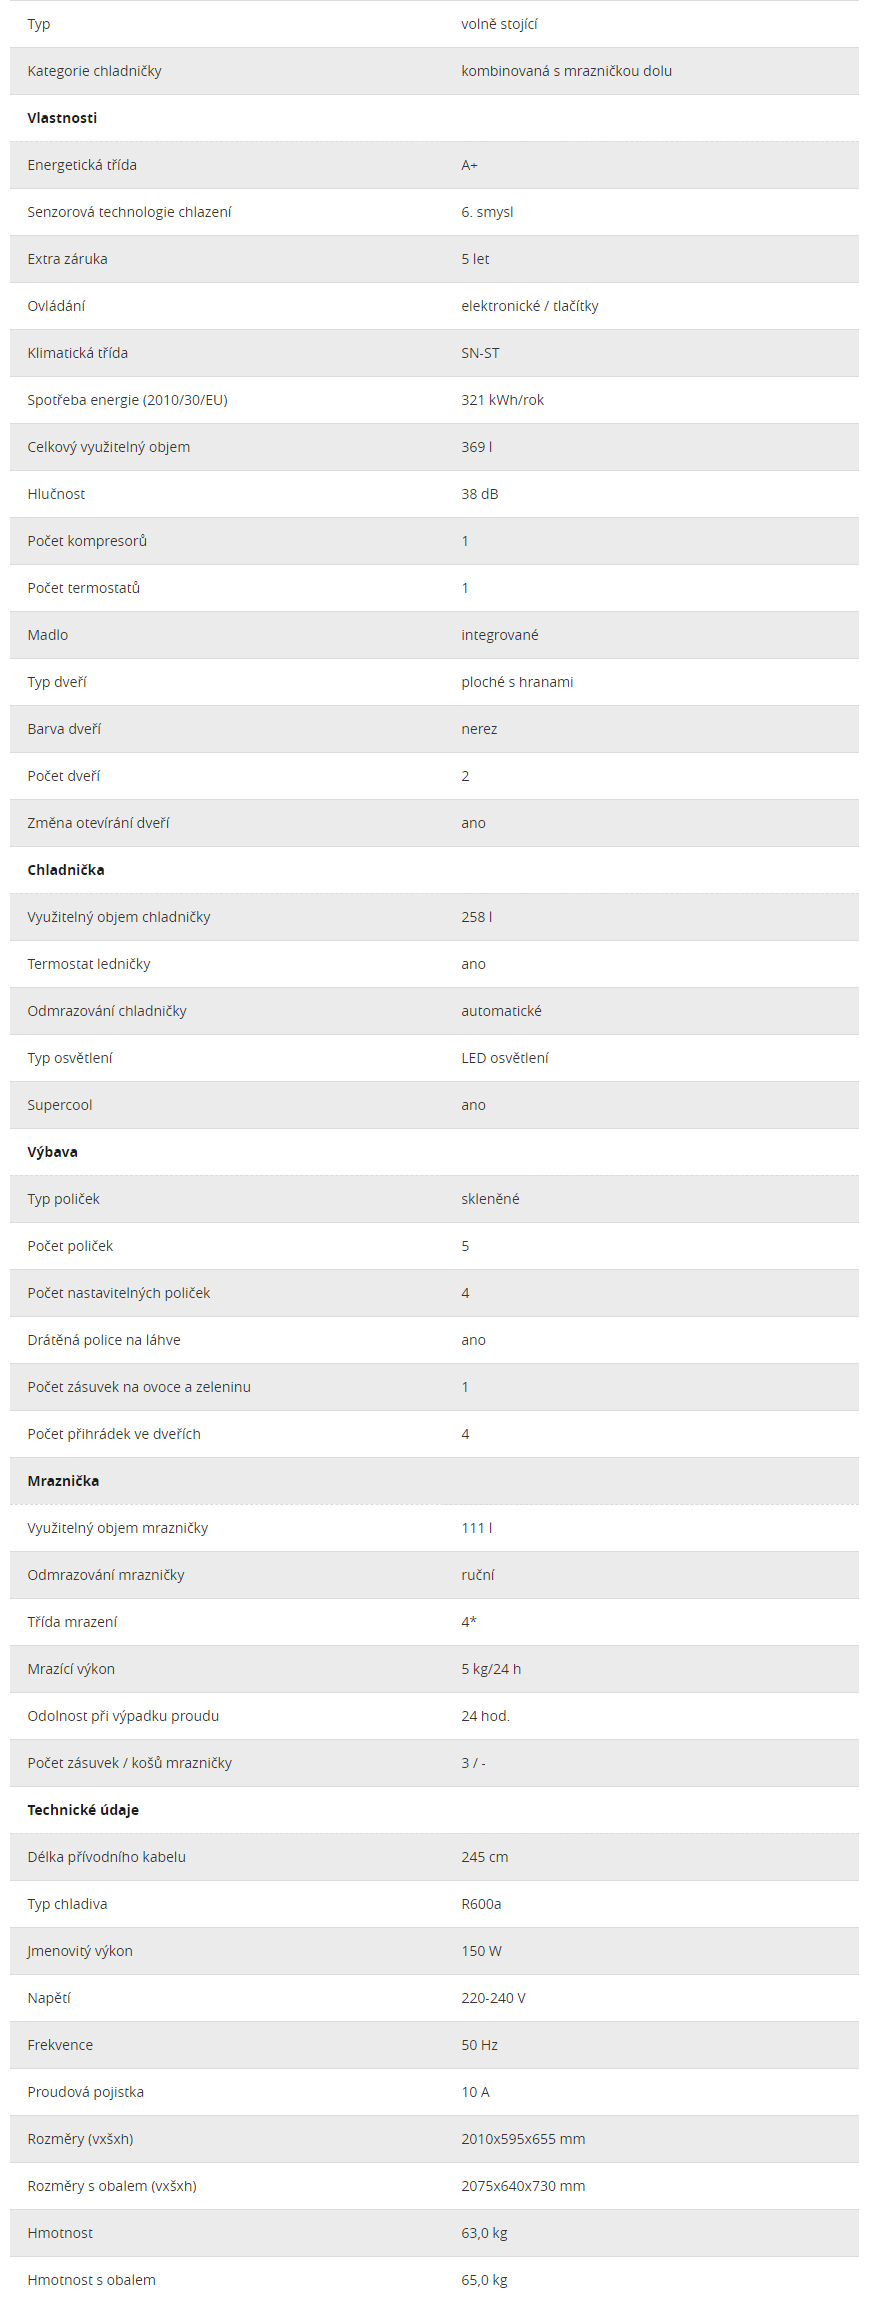Screen dimensions: 872x2313
Task: Select the Chladnička section header
Action: [x=66, y=870]
